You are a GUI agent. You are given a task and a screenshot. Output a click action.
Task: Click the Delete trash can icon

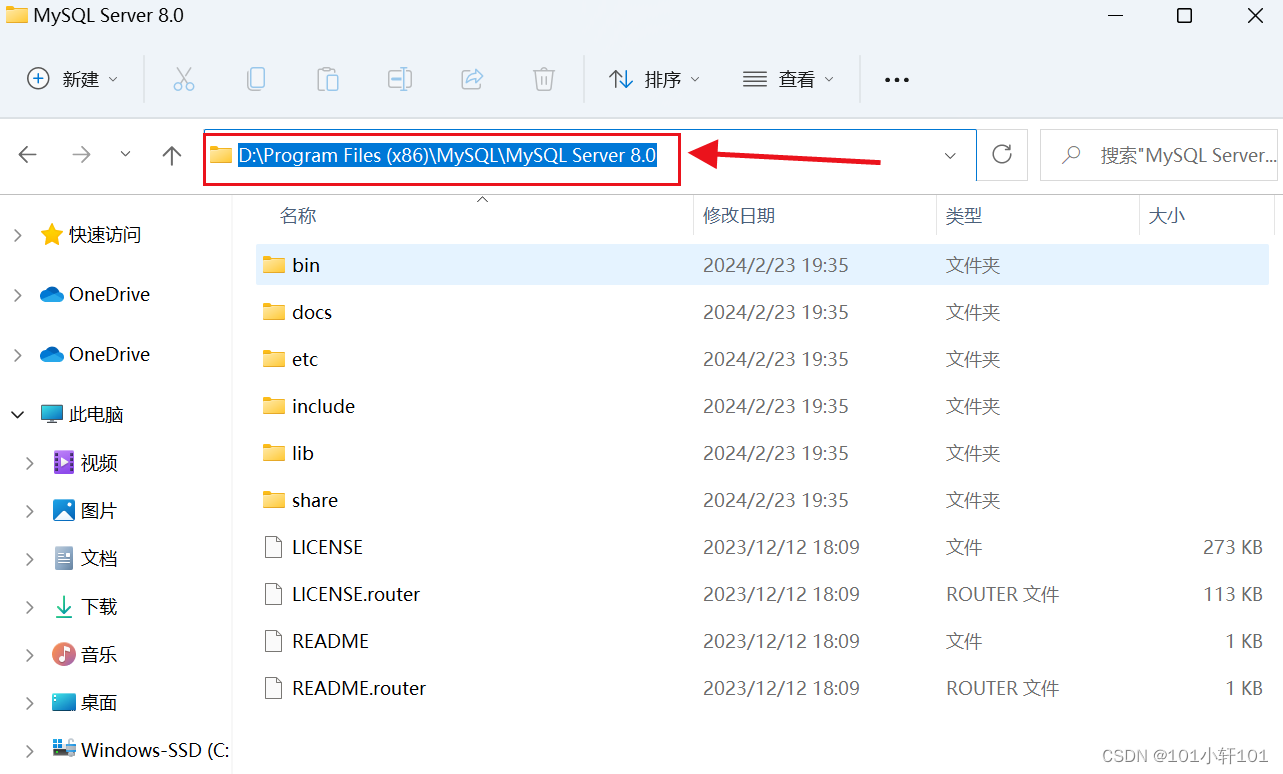click(x=543, y=79)
